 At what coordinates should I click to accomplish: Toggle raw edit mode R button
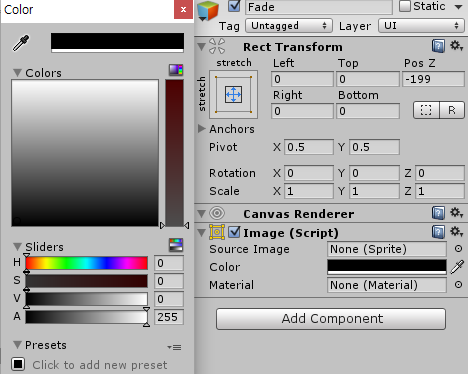(x=452, y=110)
